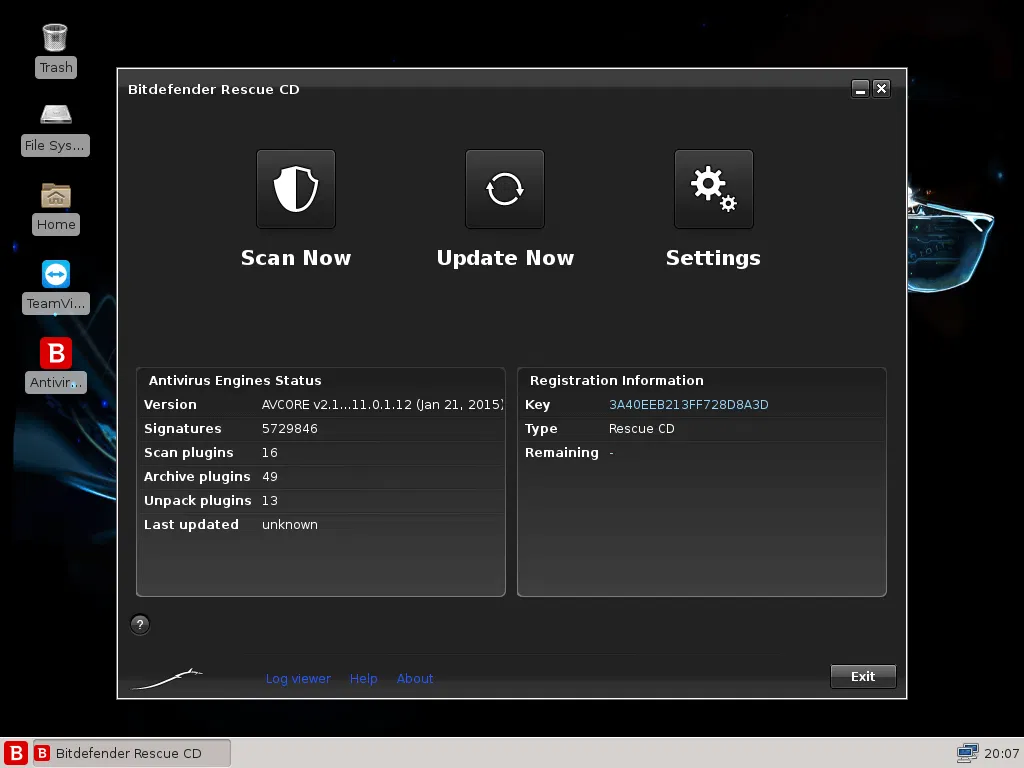Open the Log viewer

click(x=298, y=678)
